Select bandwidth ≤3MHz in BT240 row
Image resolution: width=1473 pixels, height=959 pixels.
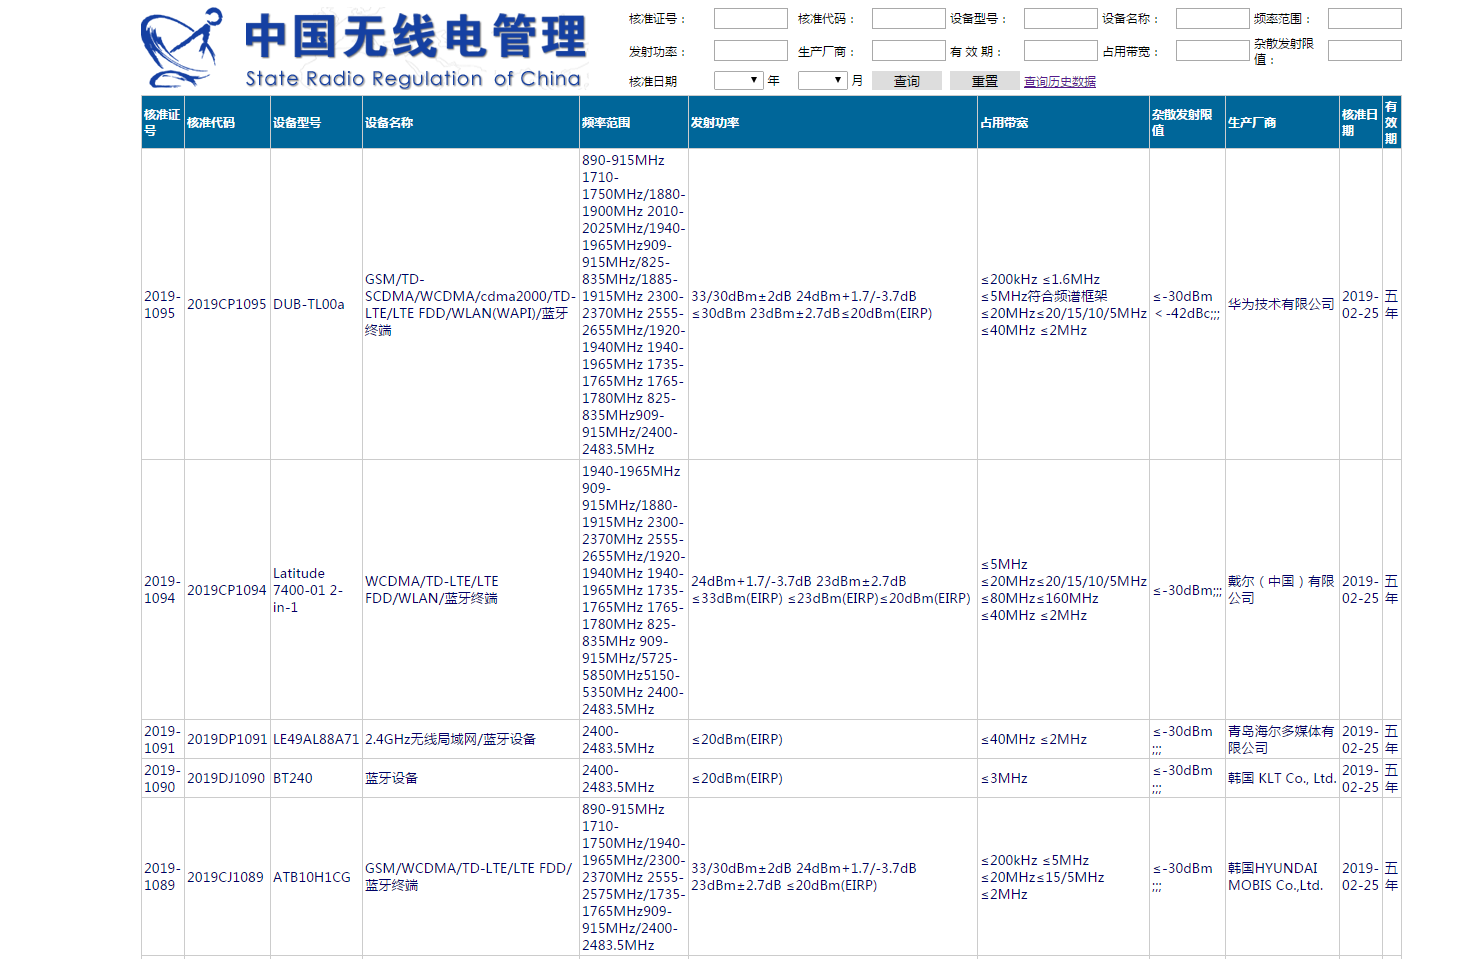(1004, 778)
